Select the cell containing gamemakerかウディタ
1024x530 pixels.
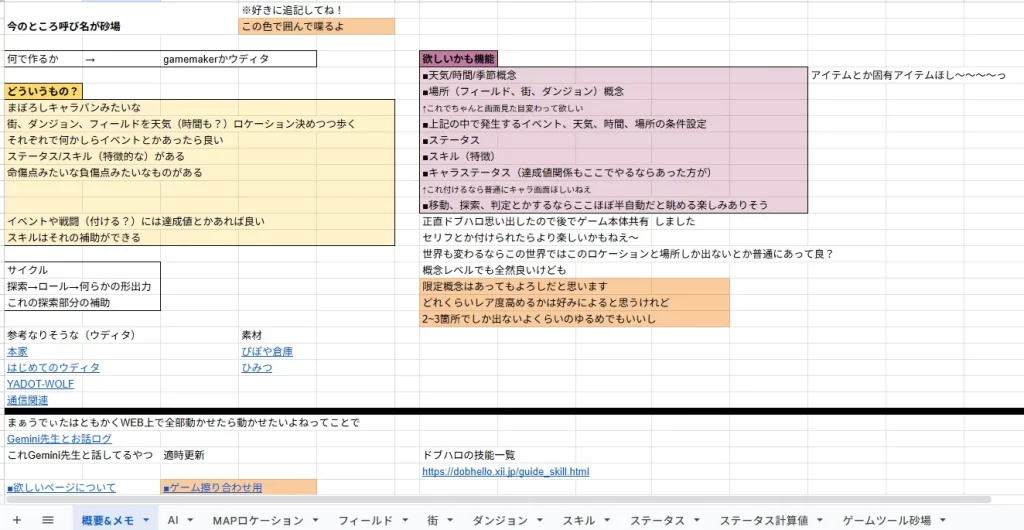point(215,59)
